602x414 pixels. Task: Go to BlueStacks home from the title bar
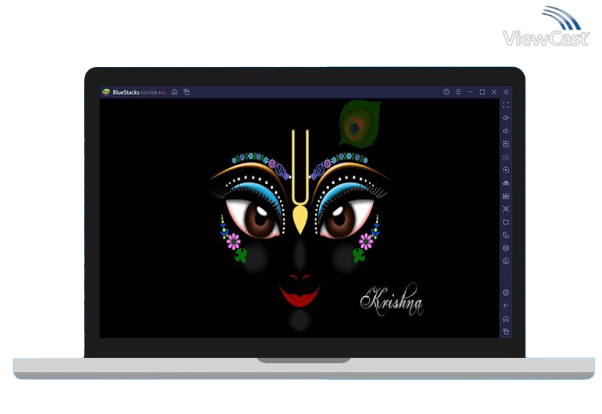pyautogui.click(x=175, y=92)
